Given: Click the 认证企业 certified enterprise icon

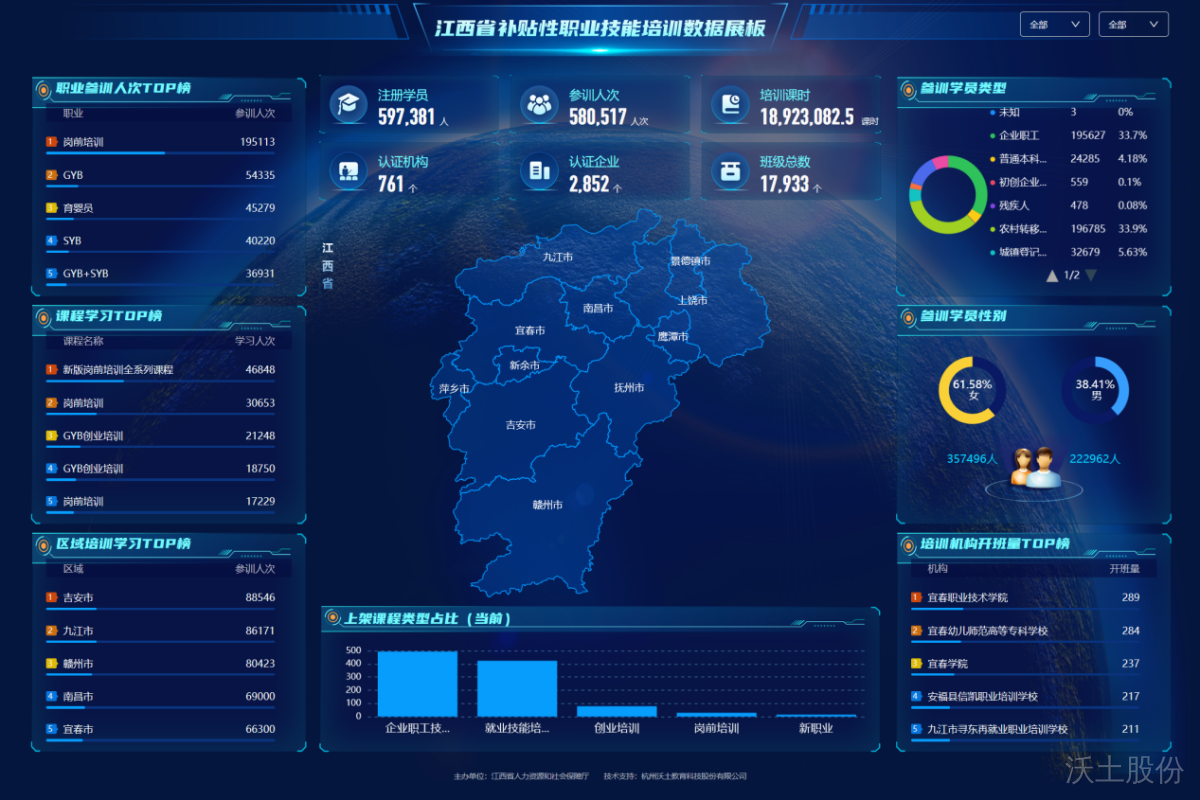Looking at the screenshot, I should [540, 171].
